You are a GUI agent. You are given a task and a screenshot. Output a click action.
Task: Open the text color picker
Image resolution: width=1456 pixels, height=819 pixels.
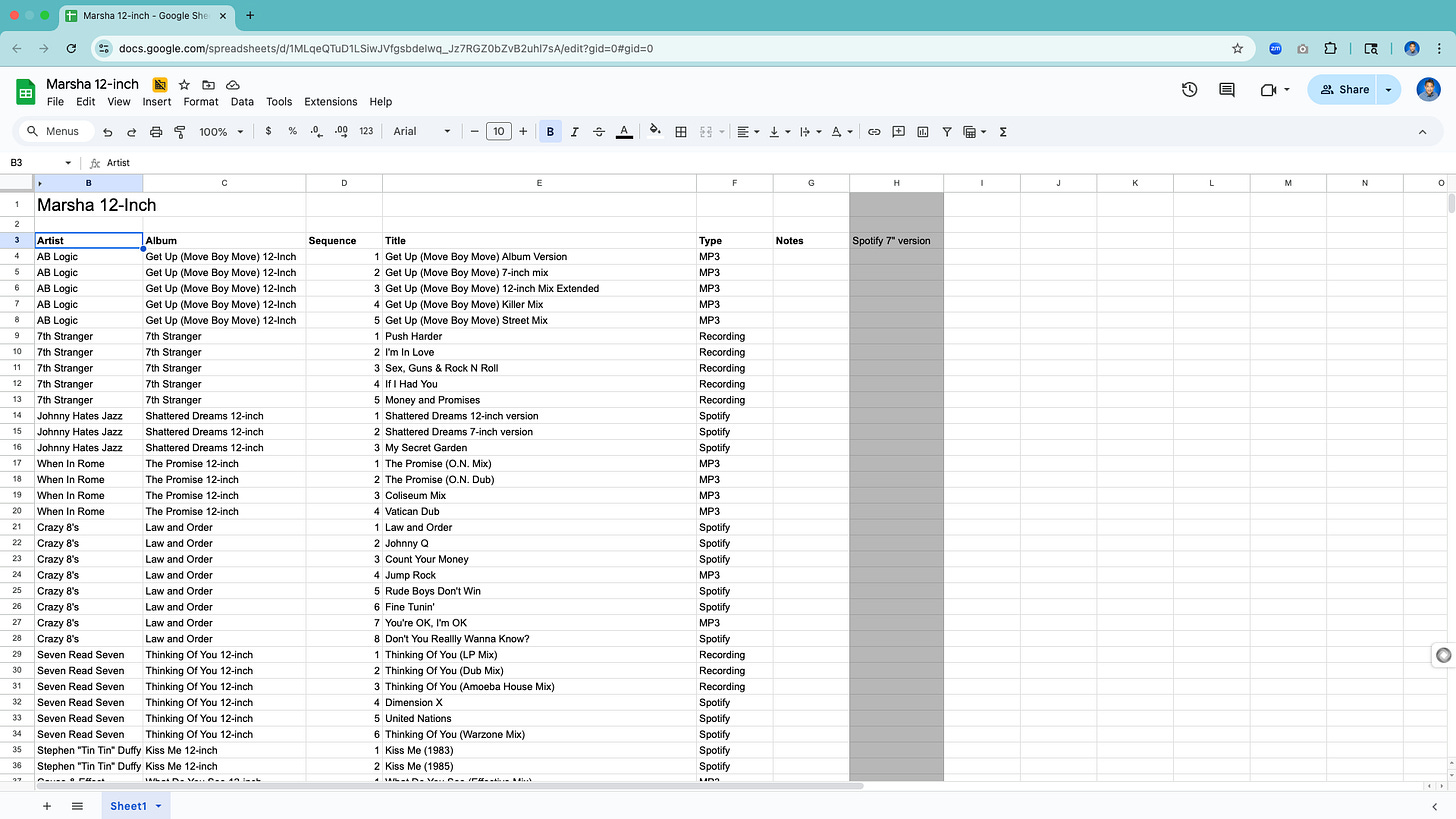[624, 131]
